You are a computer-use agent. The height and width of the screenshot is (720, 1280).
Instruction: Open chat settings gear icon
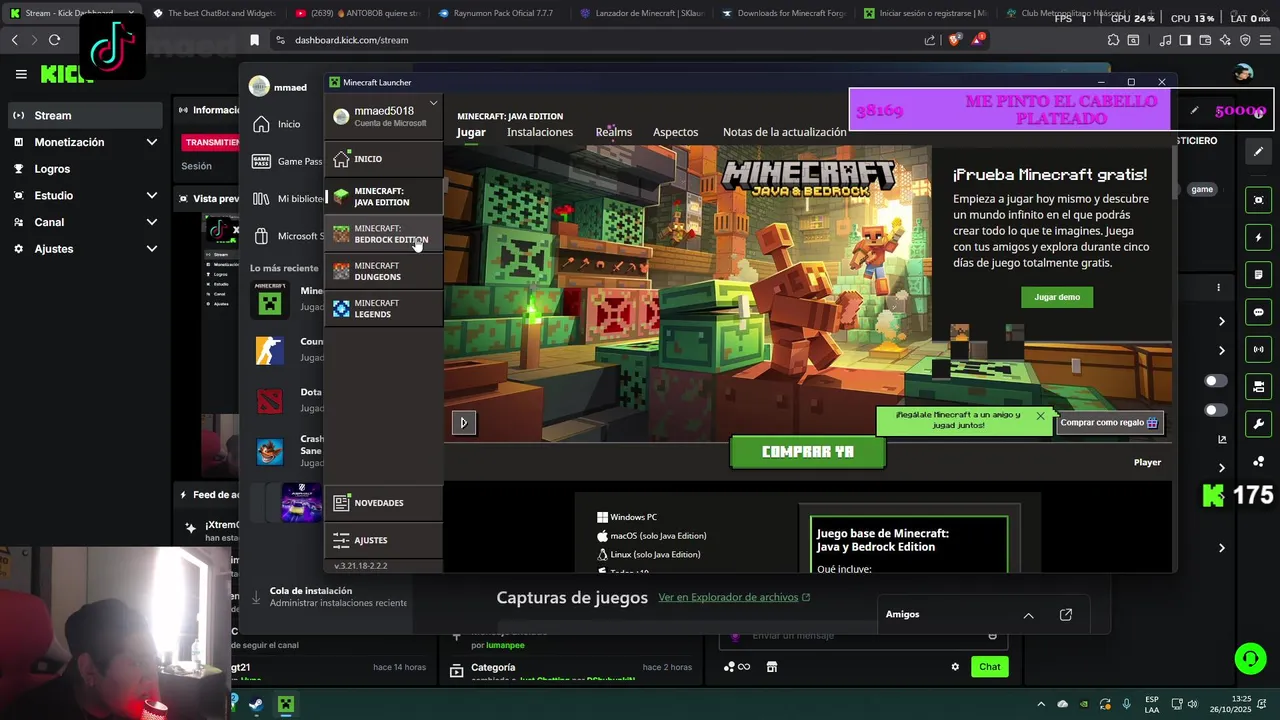[x=955, y=667]
